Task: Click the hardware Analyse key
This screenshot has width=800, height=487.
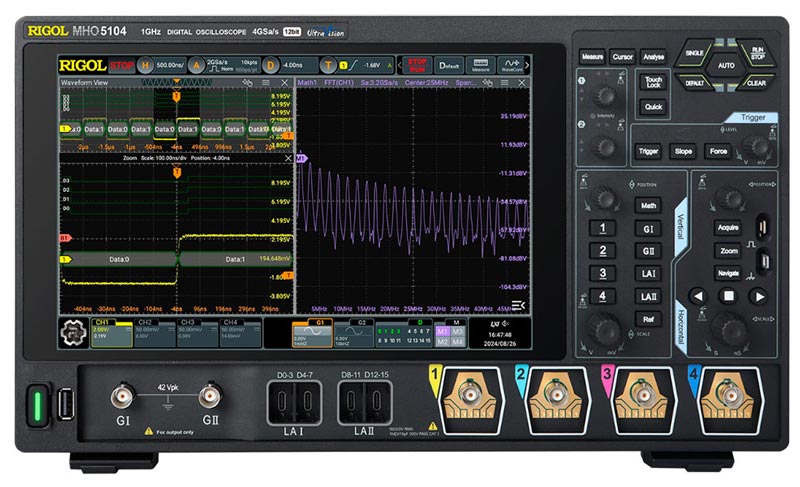Action: [654, 57]
